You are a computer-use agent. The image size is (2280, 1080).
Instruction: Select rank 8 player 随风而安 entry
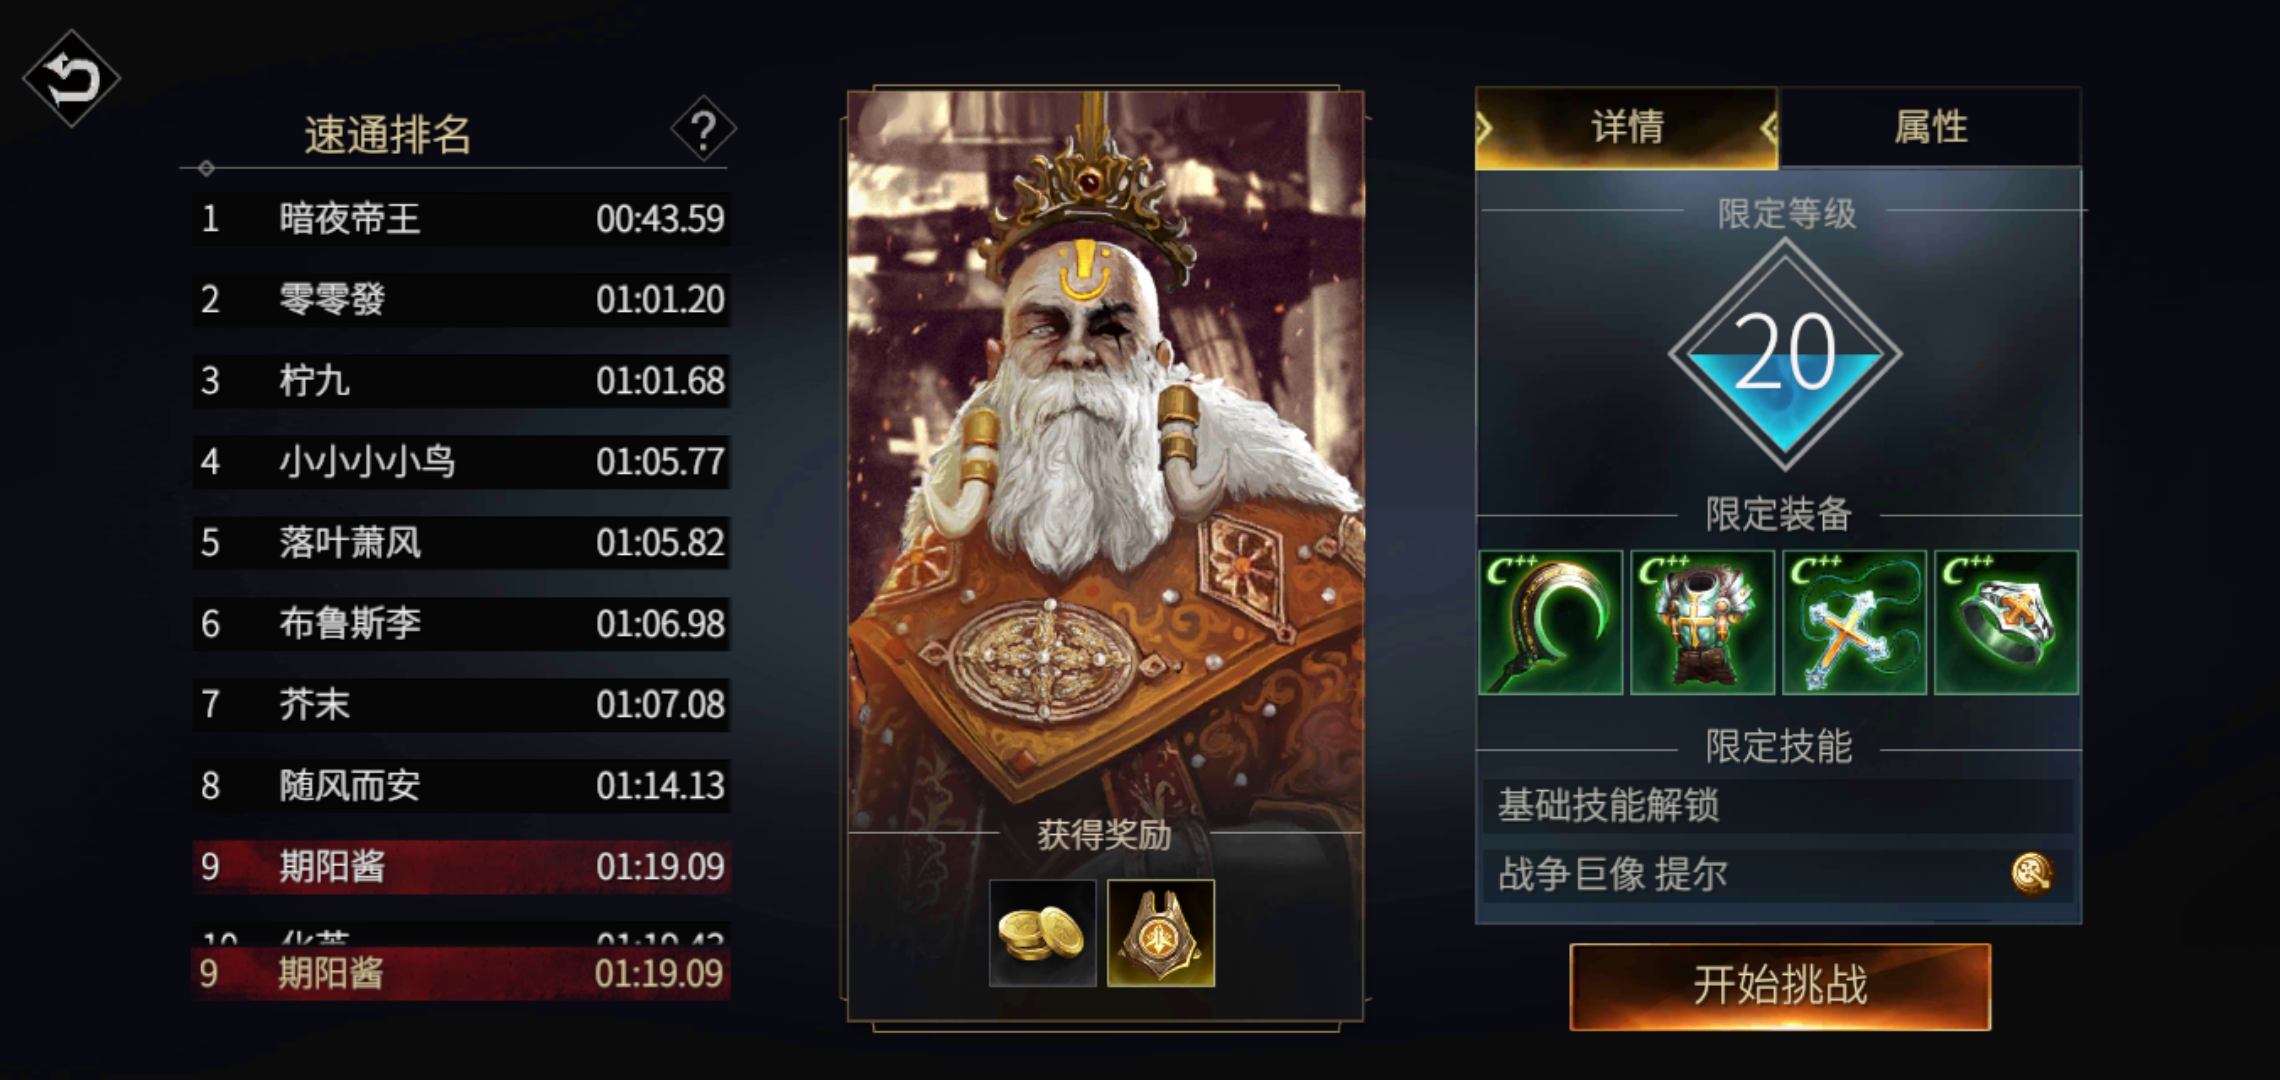point(461,785)
